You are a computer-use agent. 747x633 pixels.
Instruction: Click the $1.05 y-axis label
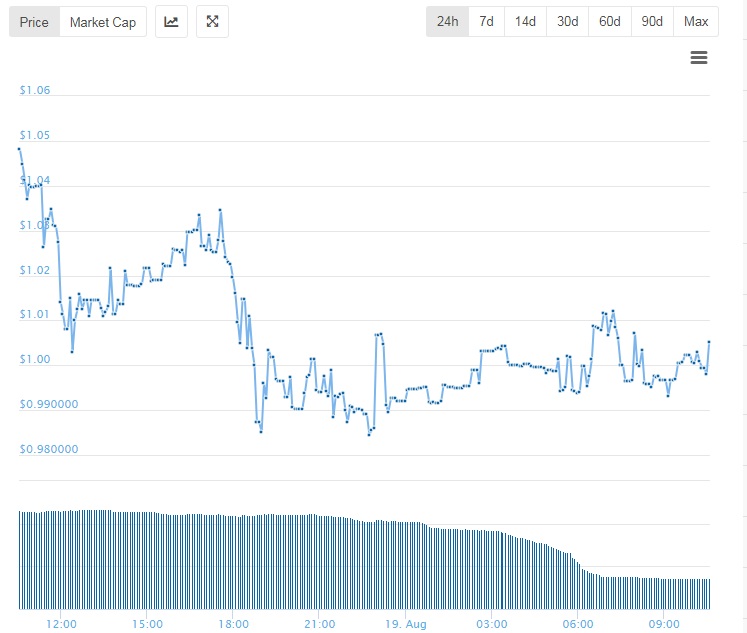[x=34, y=135]
